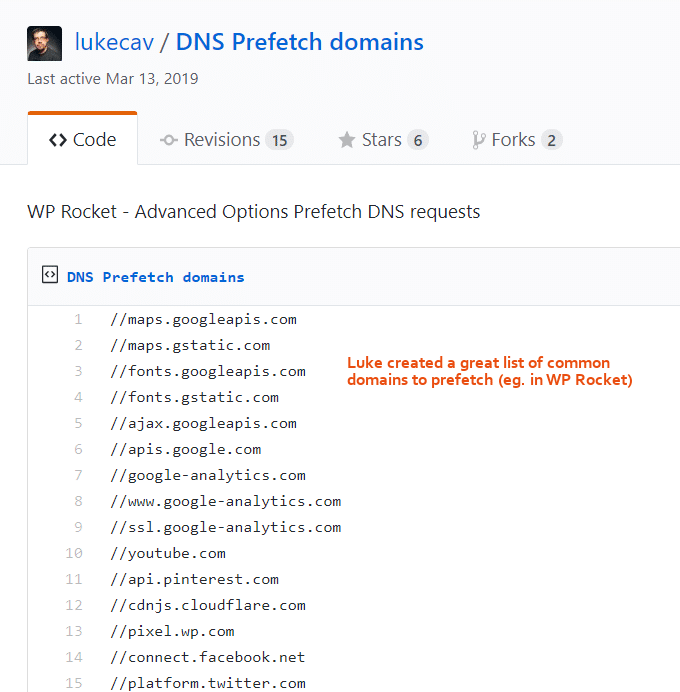Select the Code tab
Viewport: 680px width, 692px height.
[83, 139]
